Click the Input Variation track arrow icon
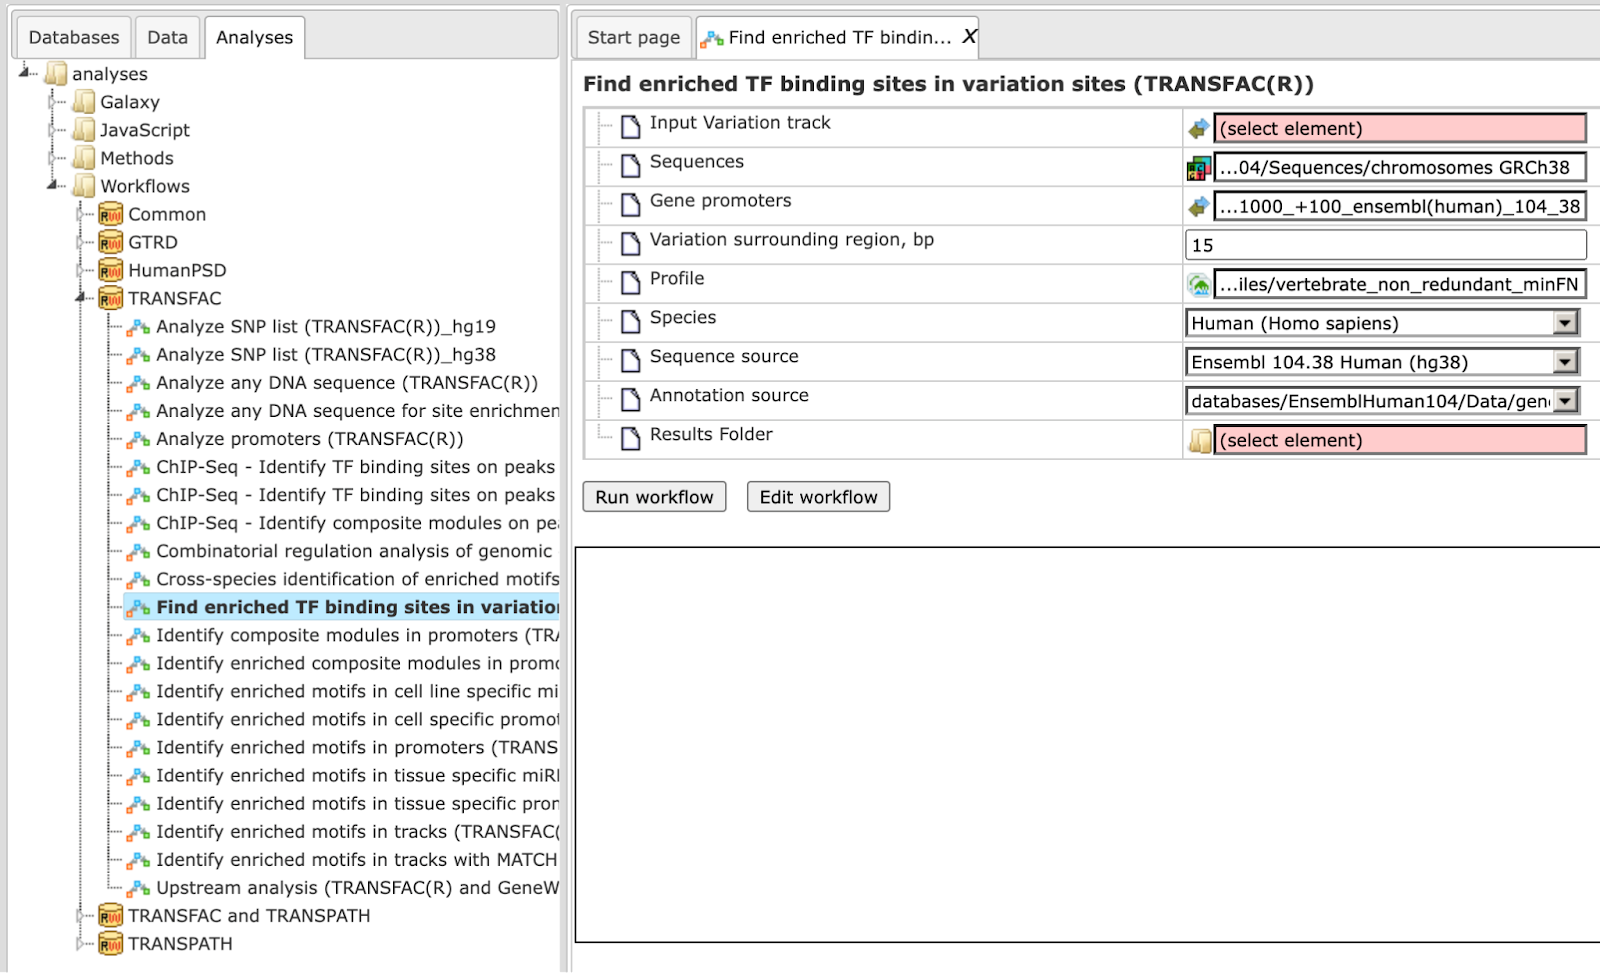 tap(1198, 129)
